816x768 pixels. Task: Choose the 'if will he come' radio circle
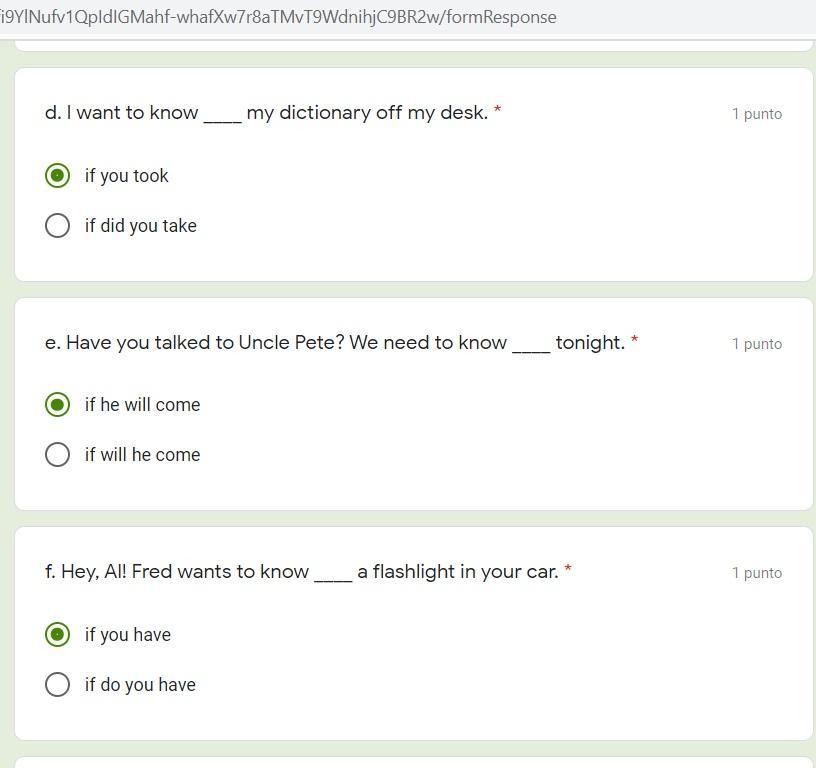tap(58, 455)
